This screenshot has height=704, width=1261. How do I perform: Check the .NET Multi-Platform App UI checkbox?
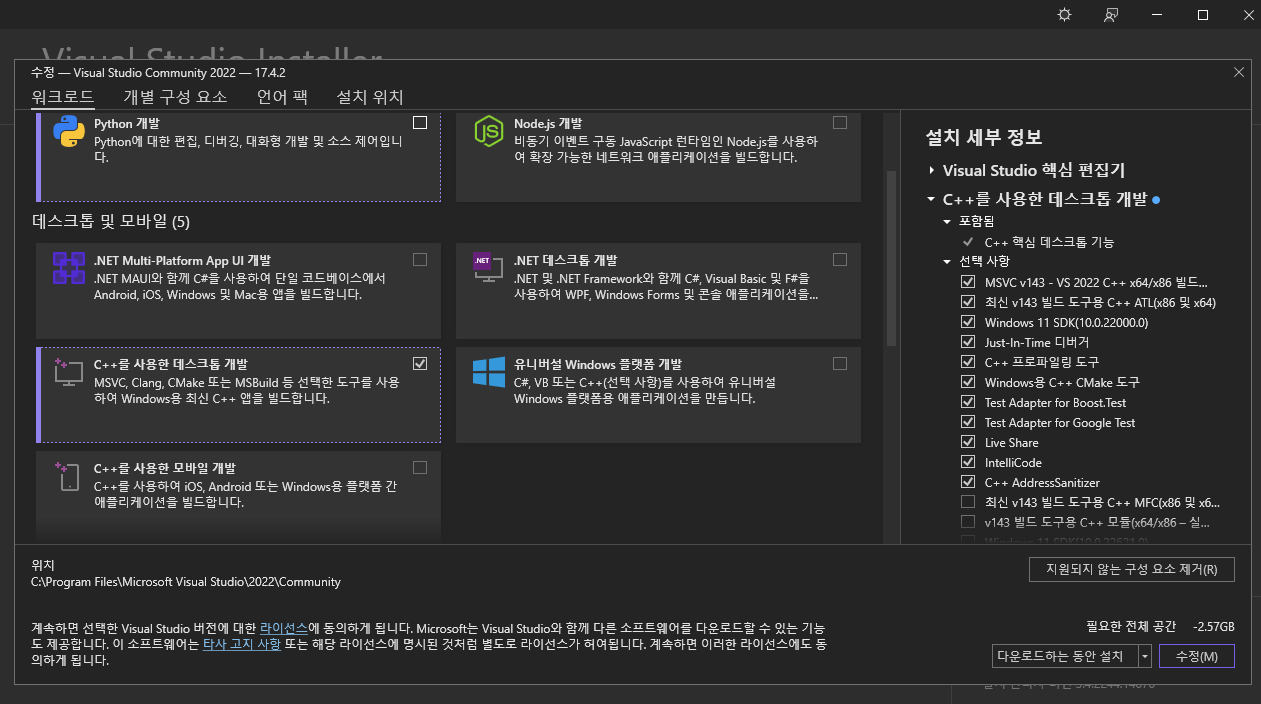(x=420, y=260)
